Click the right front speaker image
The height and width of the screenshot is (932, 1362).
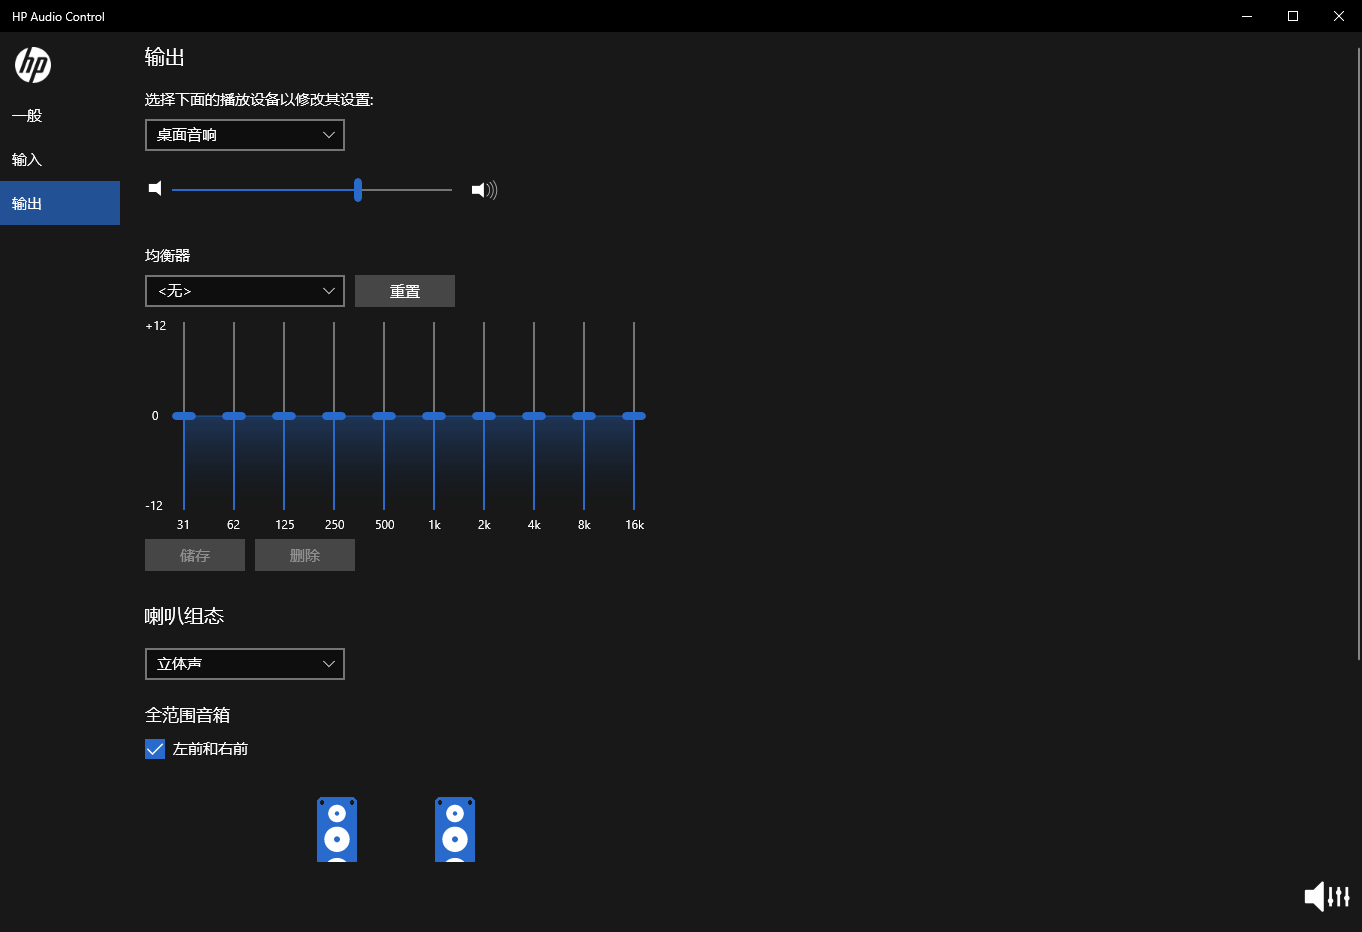(x=455, y=829)
